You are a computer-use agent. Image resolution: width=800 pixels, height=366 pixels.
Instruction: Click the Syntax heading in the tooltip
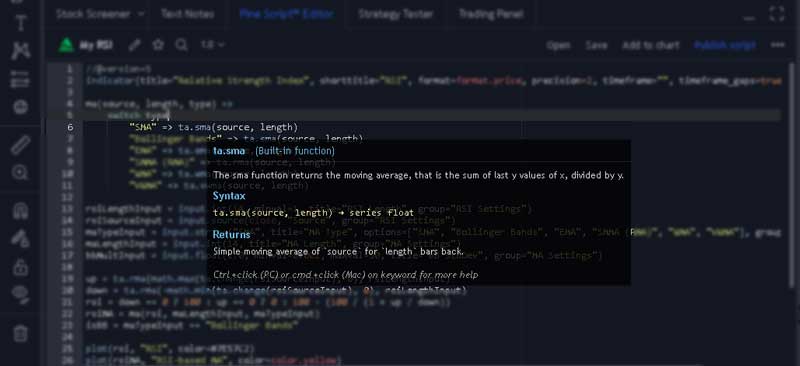[x=229, y=196]
